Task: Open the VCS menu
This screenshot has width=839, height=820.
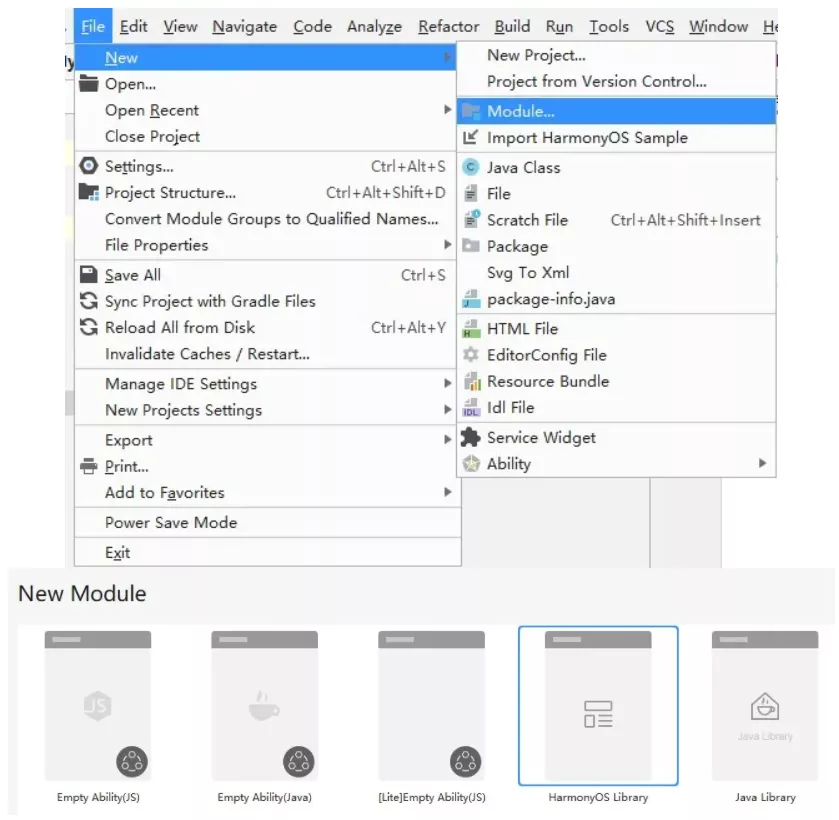Action: 659,26
